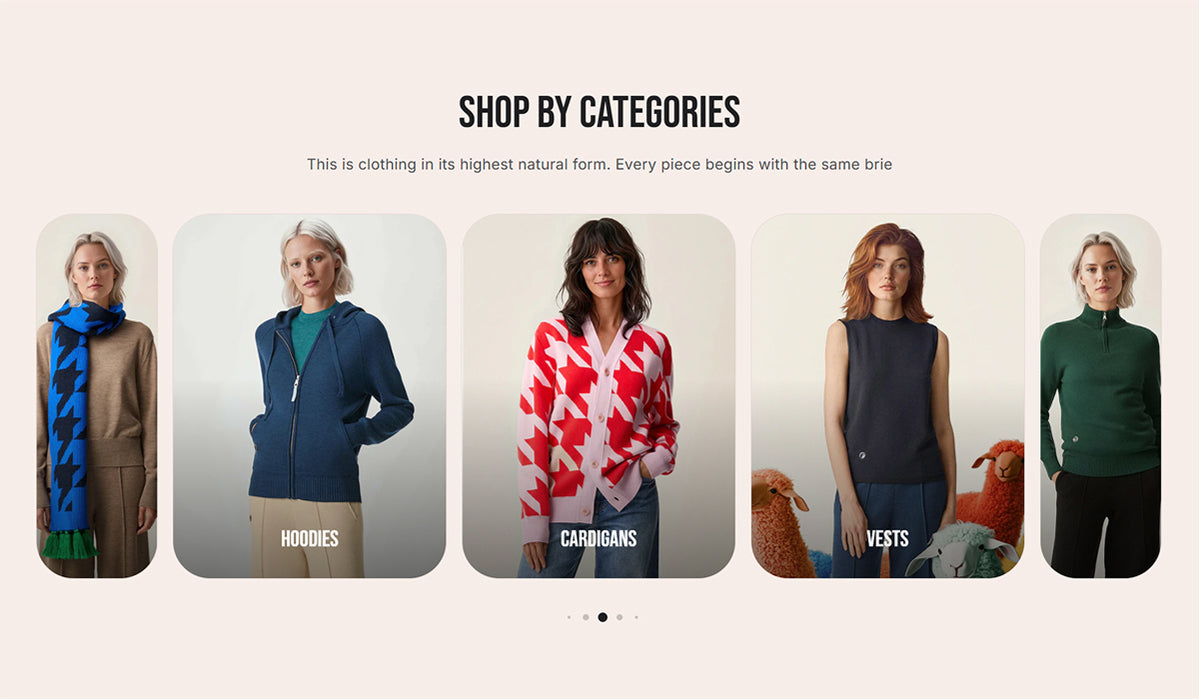The width and height of the screenshot is (1200, 700).
Task: Open the Cardigans category card
Action: coord(598,396)
